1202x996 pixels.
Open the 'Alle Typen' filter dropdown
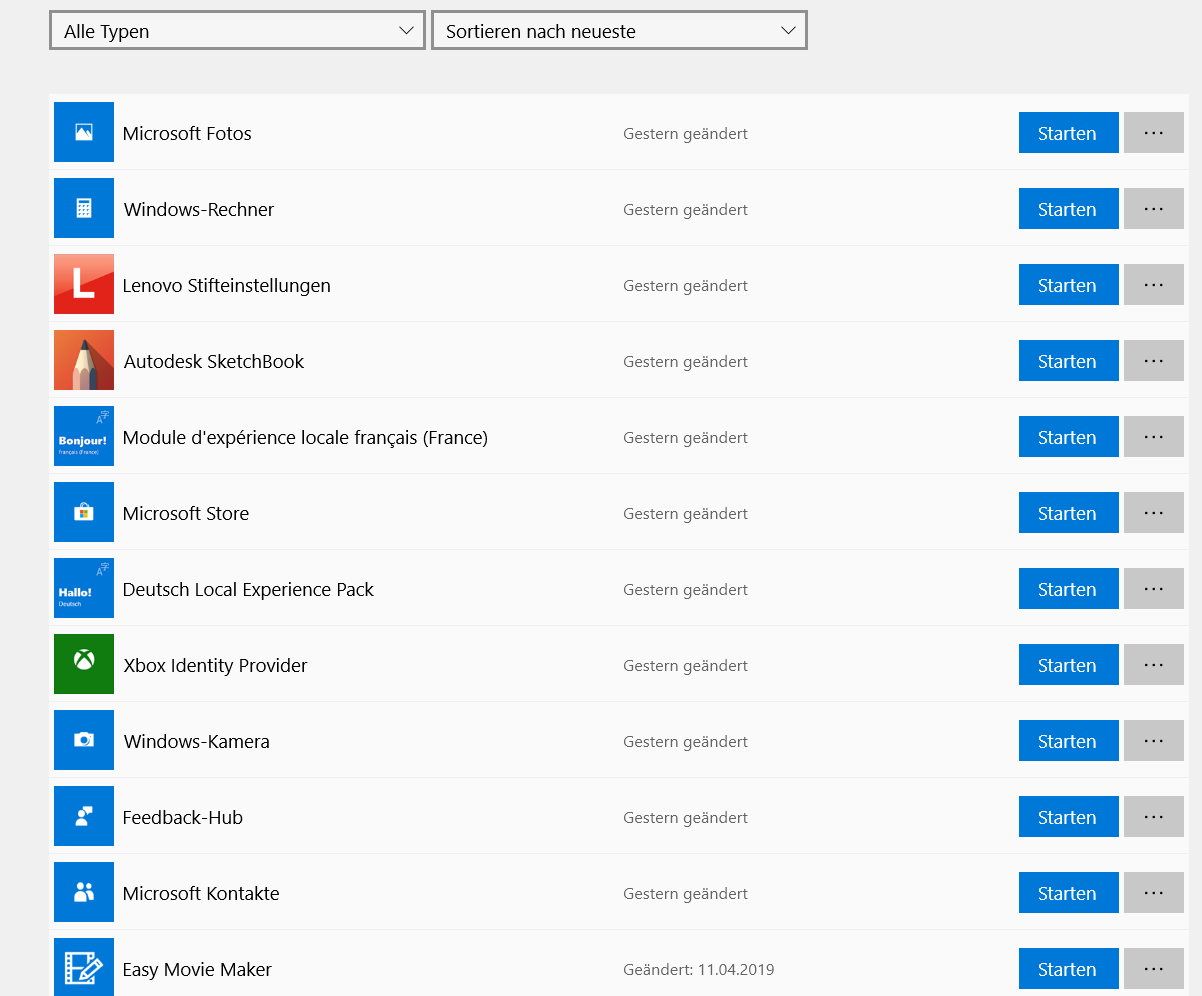pos(237,31)
